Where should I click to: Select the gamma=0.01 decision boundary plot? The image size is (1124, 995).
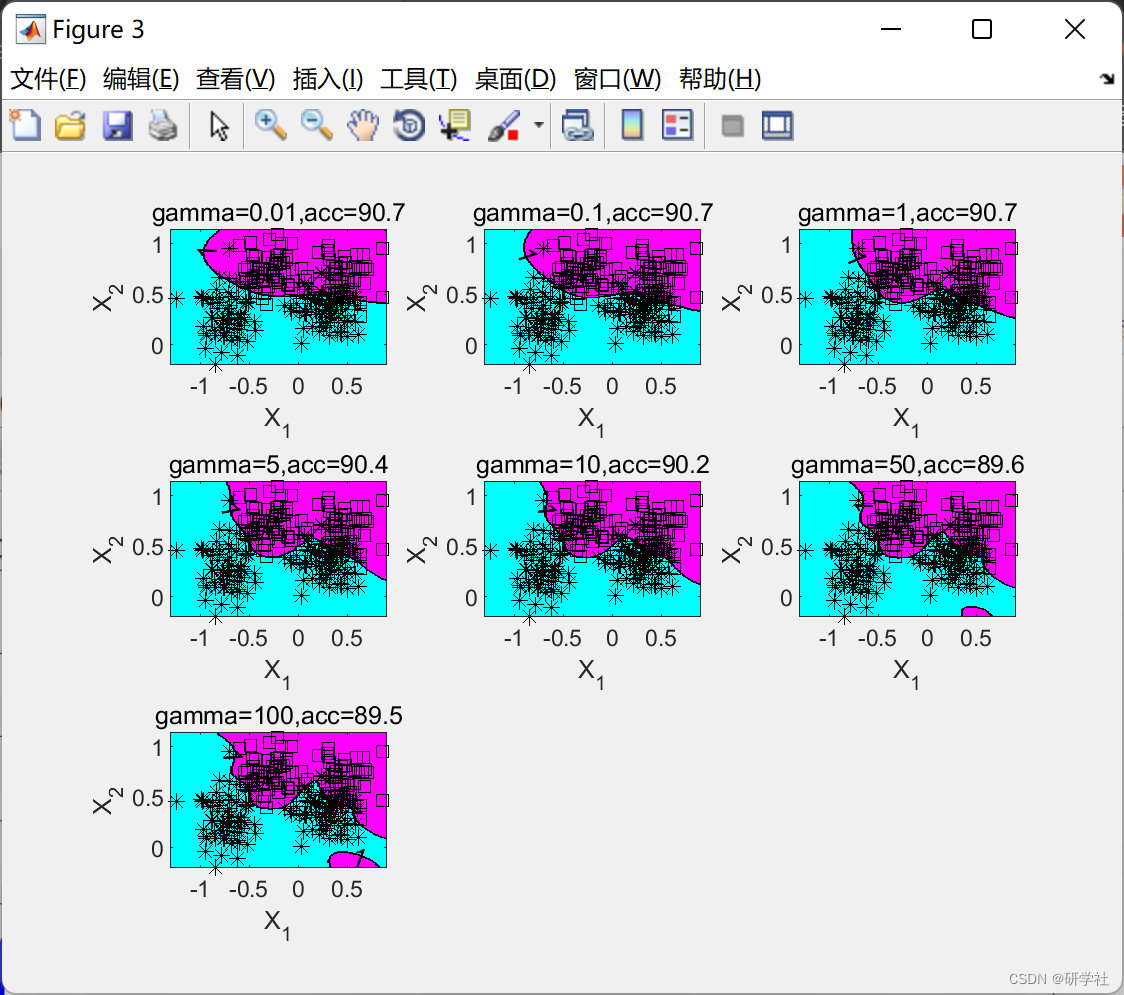(278, 297)
